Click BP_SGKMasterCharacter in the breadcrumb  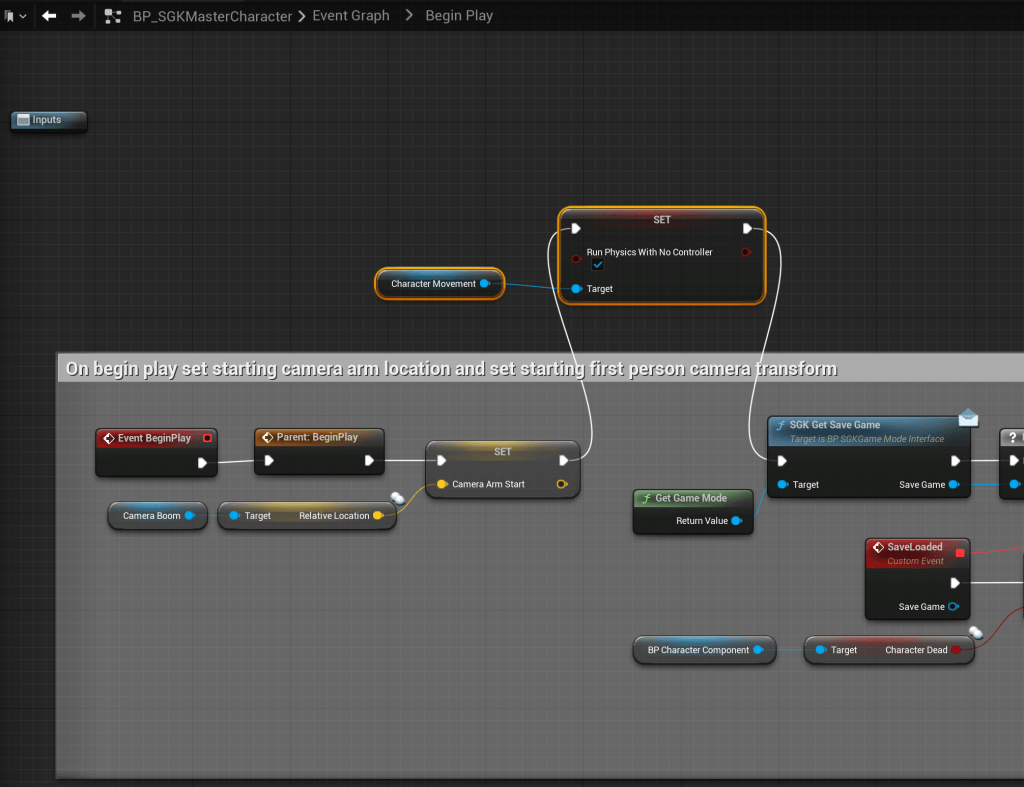tap(212, 16)
